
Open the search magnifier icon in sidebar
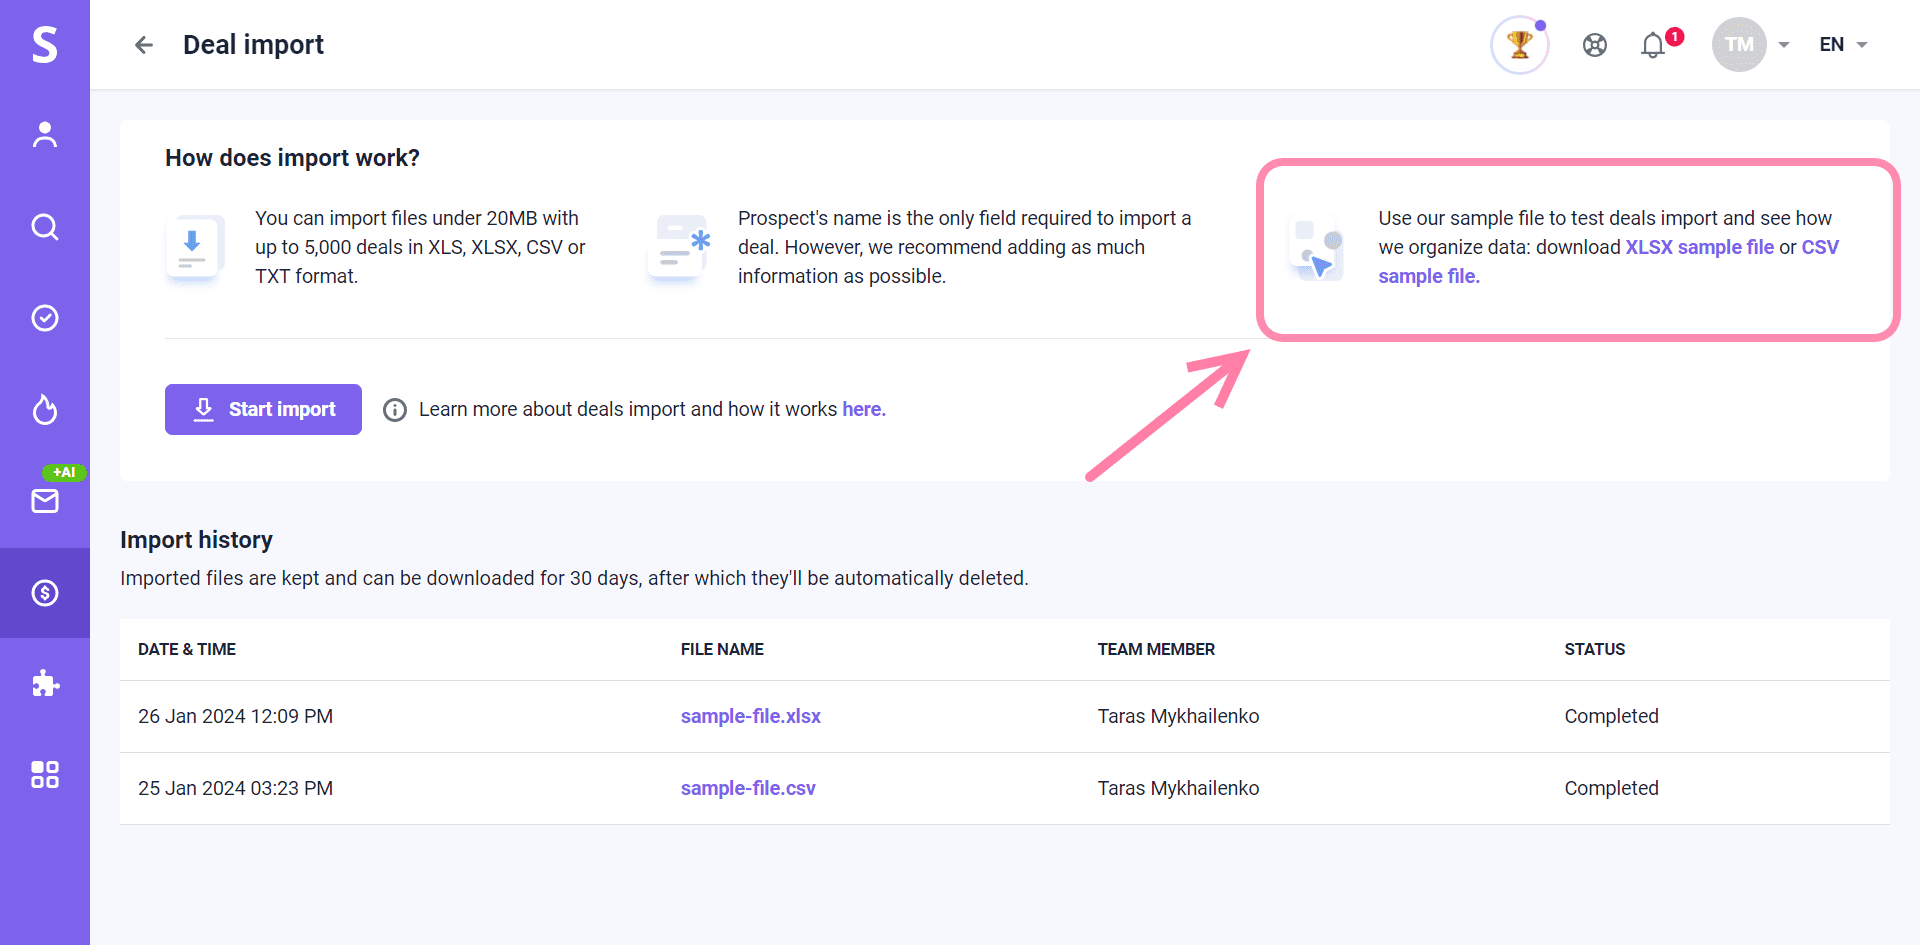coord(45,227)
